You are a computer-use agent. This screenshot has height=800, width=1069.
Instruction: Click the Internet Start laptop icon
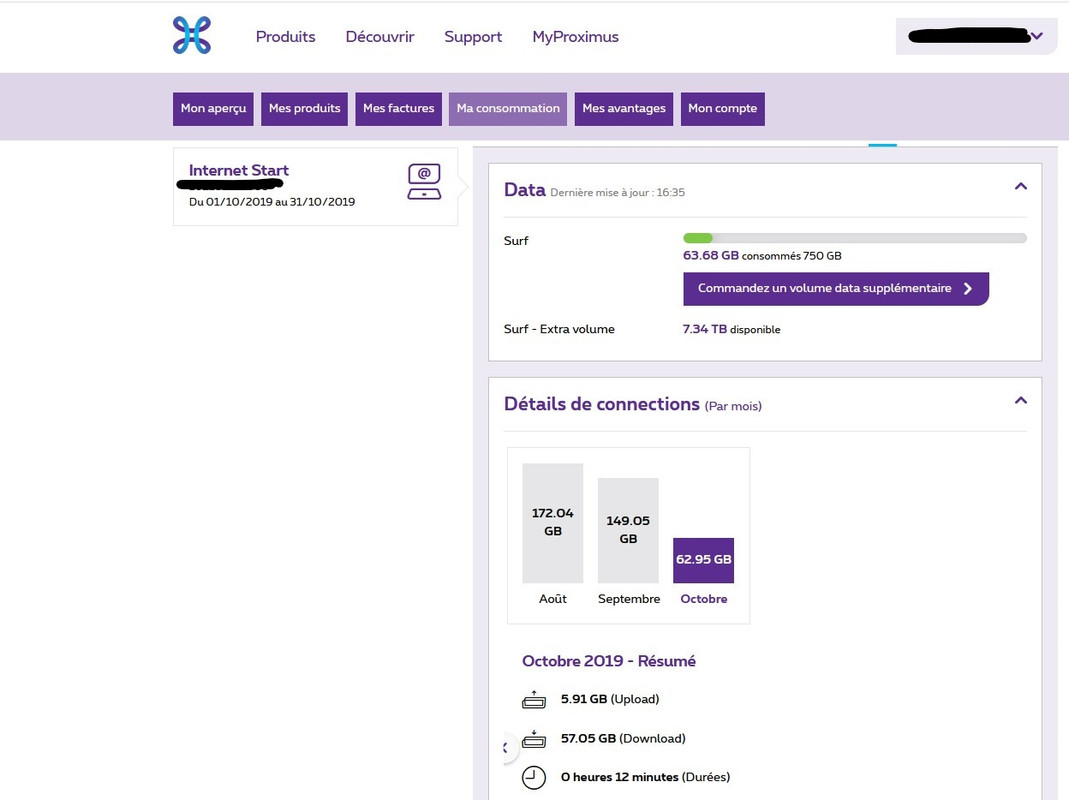pyautogui.click(x=424, y=181)
